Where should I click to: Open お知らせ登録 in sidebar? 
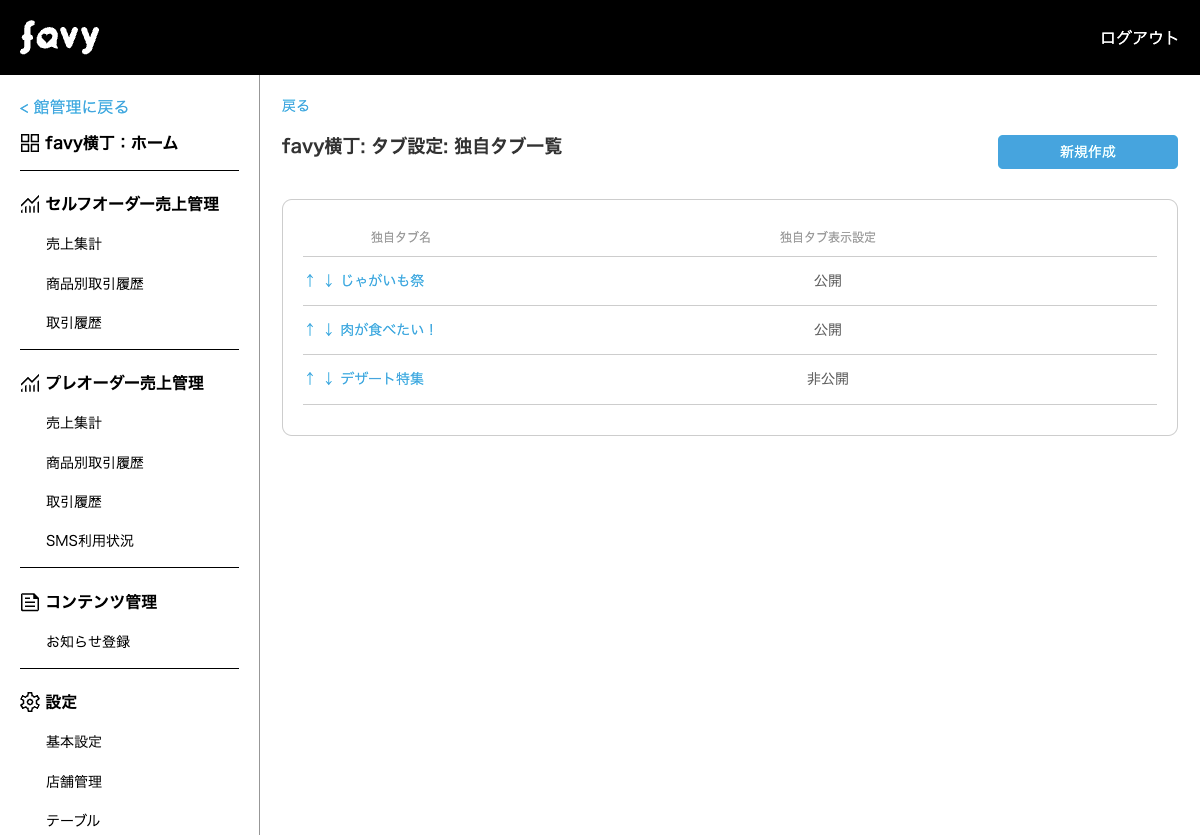pos(88,642)
